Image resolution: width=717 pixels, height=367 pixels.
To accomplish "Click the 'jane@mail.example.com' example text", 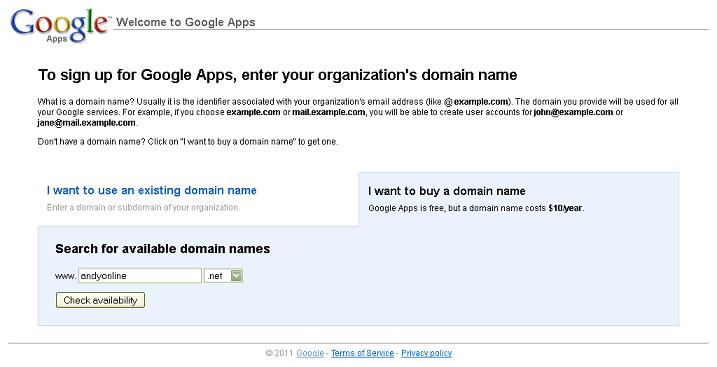I will pyautogui.click(x=86, y=123).
